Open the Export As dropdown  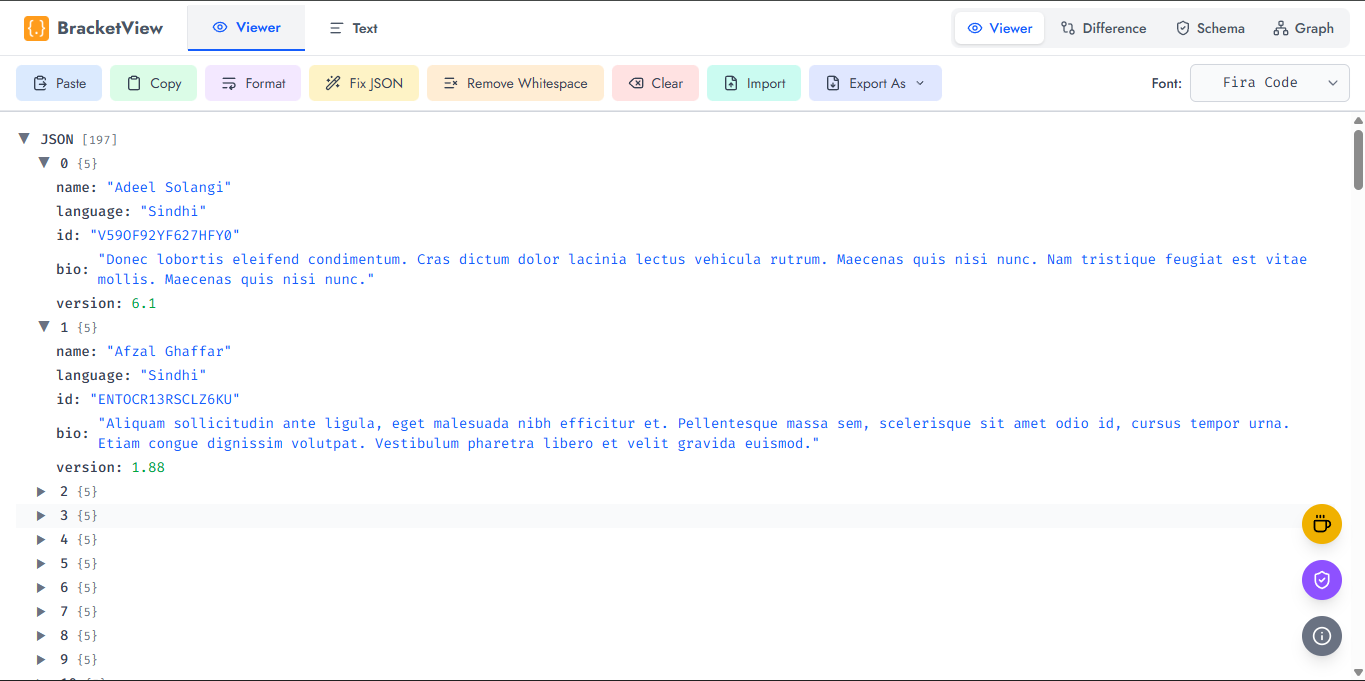875,83
